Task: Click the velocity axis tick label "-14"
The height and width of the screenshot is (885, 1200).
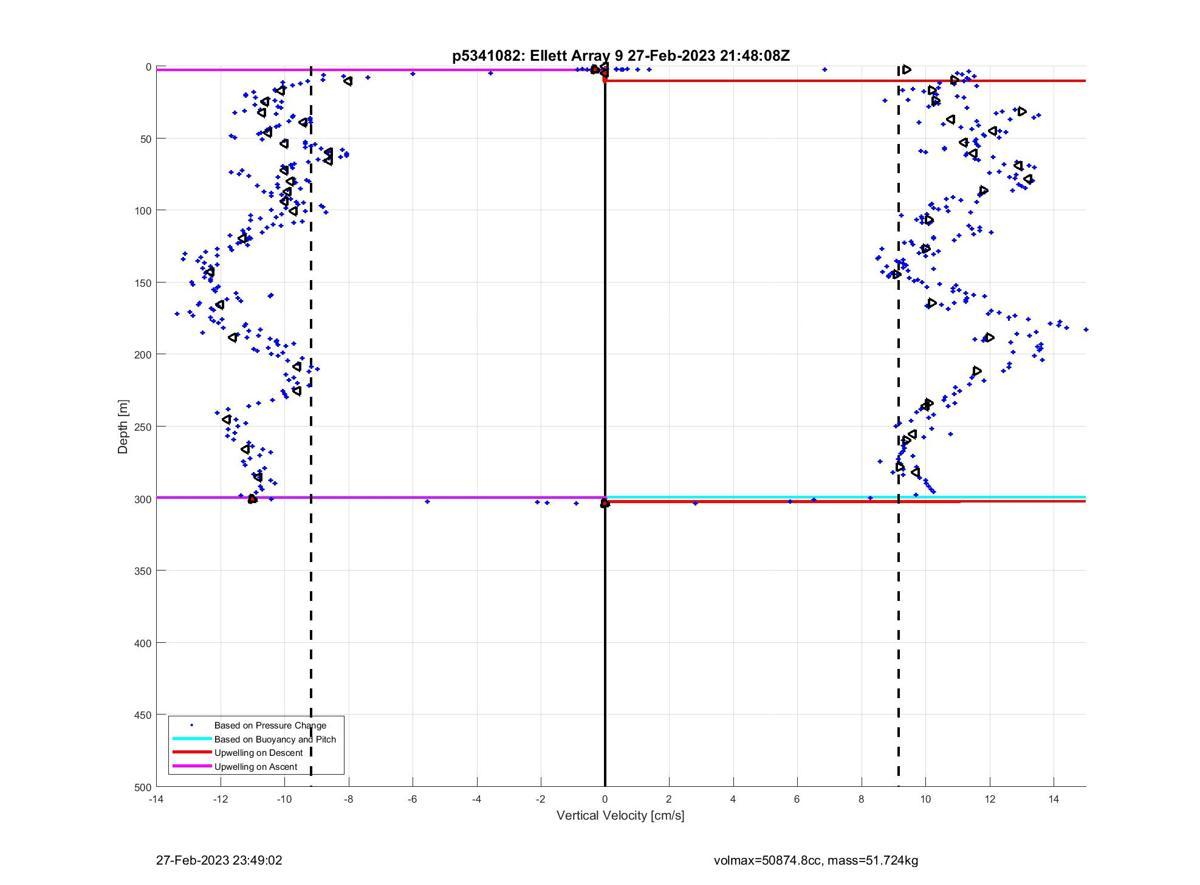Action: [156, 799]
